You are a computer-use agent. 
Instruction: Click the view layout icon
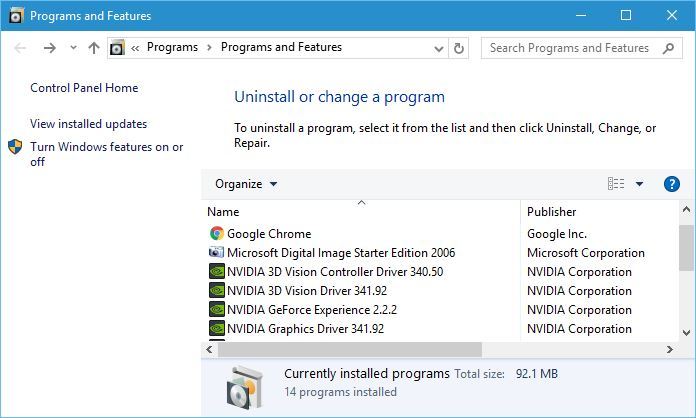616,184
